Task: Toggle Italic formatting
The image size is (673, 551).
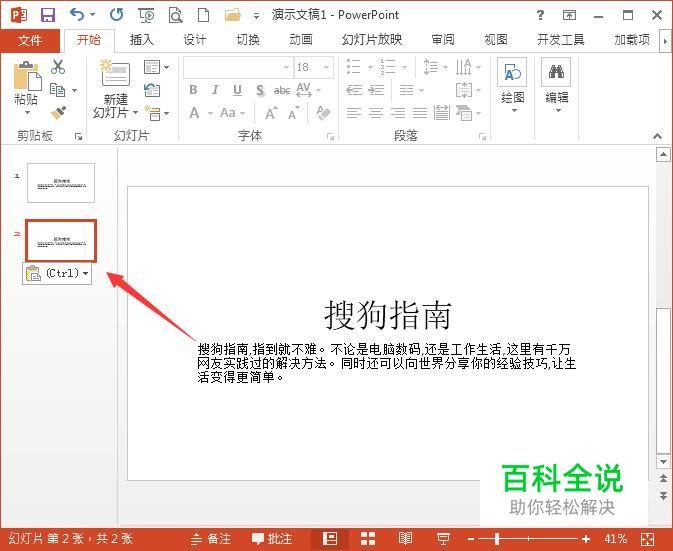Action: click(x=215, y=90)
